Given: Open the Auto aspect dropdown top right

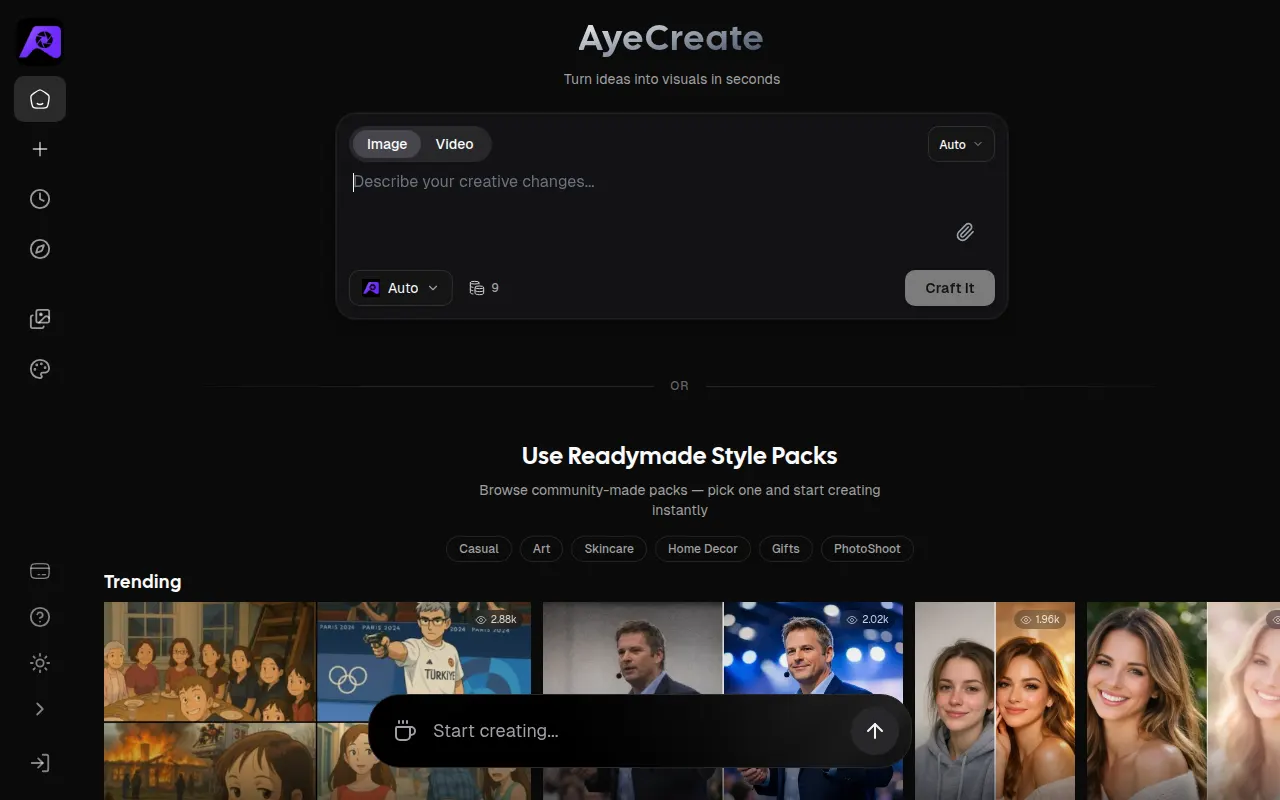Looking at the screenshot, I should coord(961,144).
